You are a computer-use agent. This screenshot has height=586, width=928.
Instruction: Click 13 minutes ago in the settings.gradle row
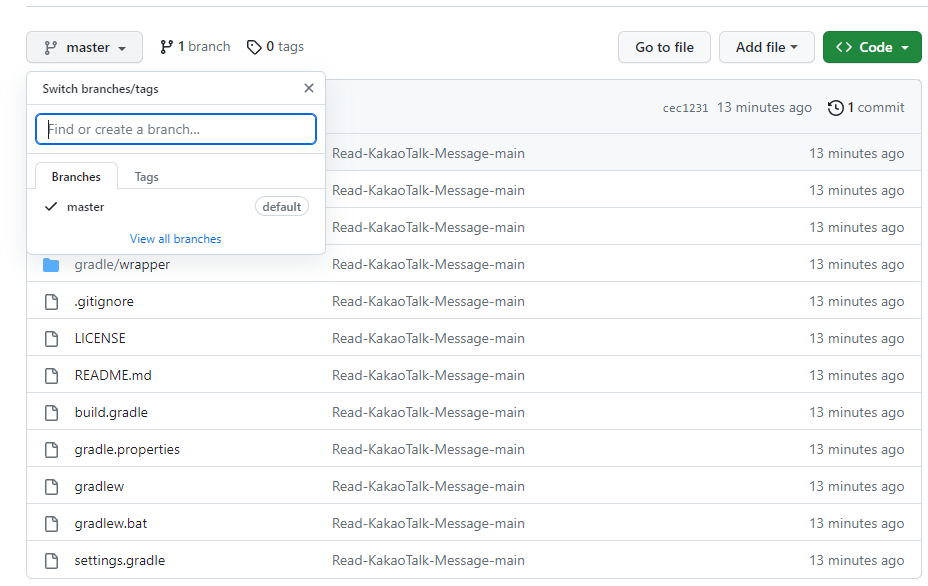coord(856,561)
